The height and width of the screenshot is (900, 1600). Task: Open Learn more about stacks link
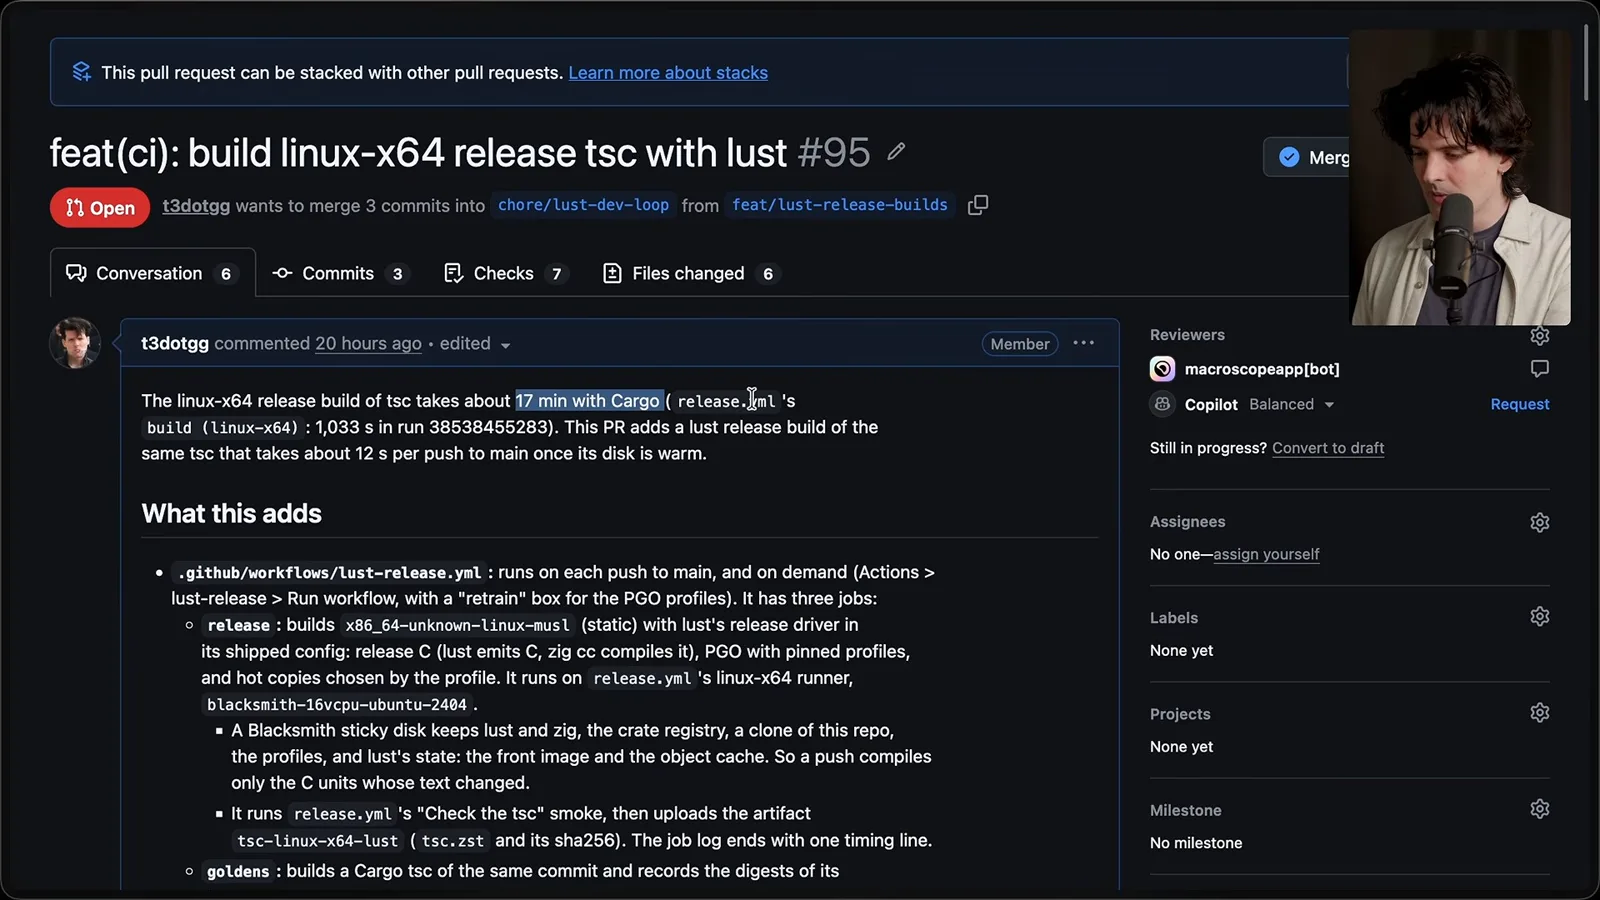click(x=668, y=72)
